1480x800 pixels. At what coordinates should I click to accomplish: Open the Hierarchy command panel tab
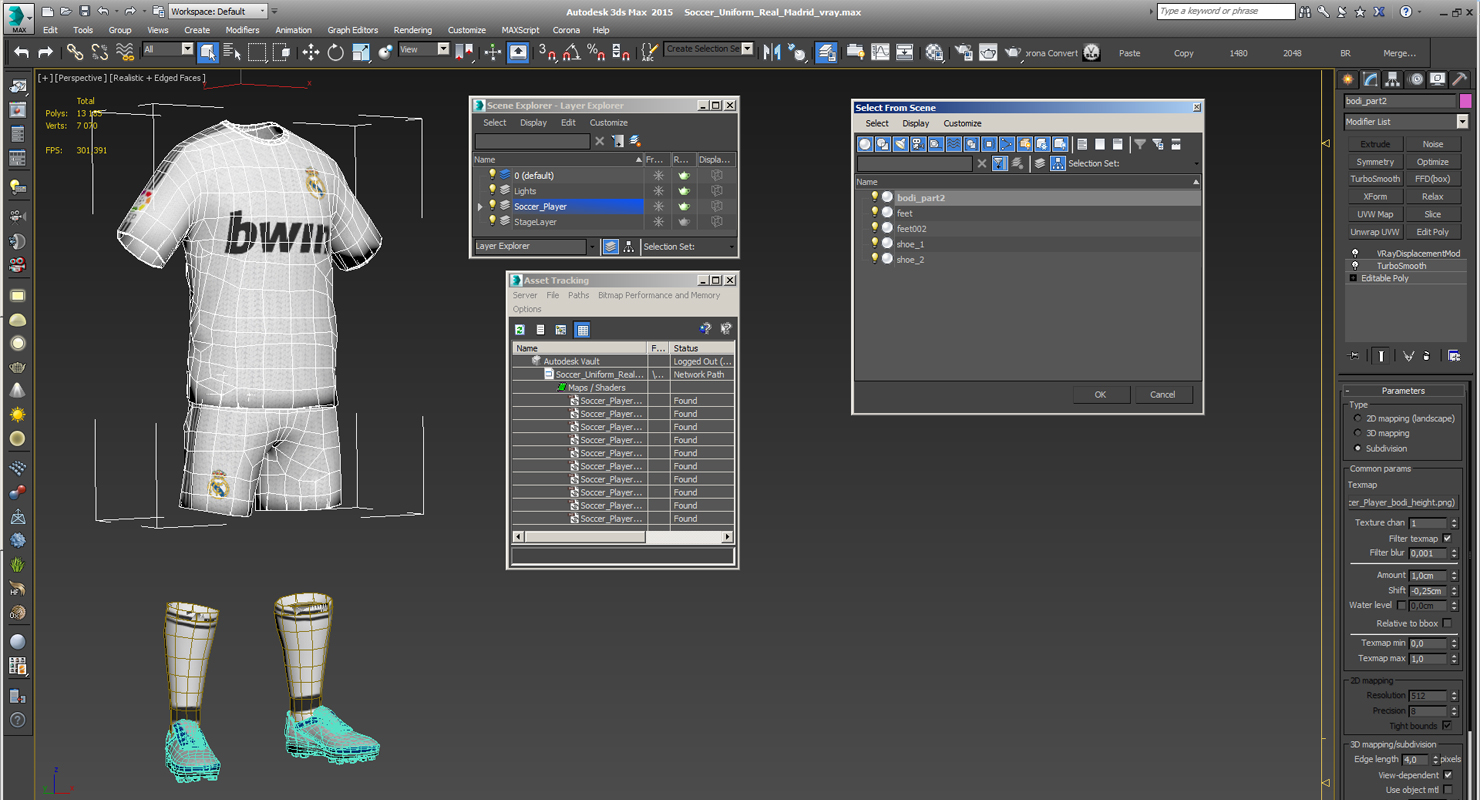(1392, 79)
